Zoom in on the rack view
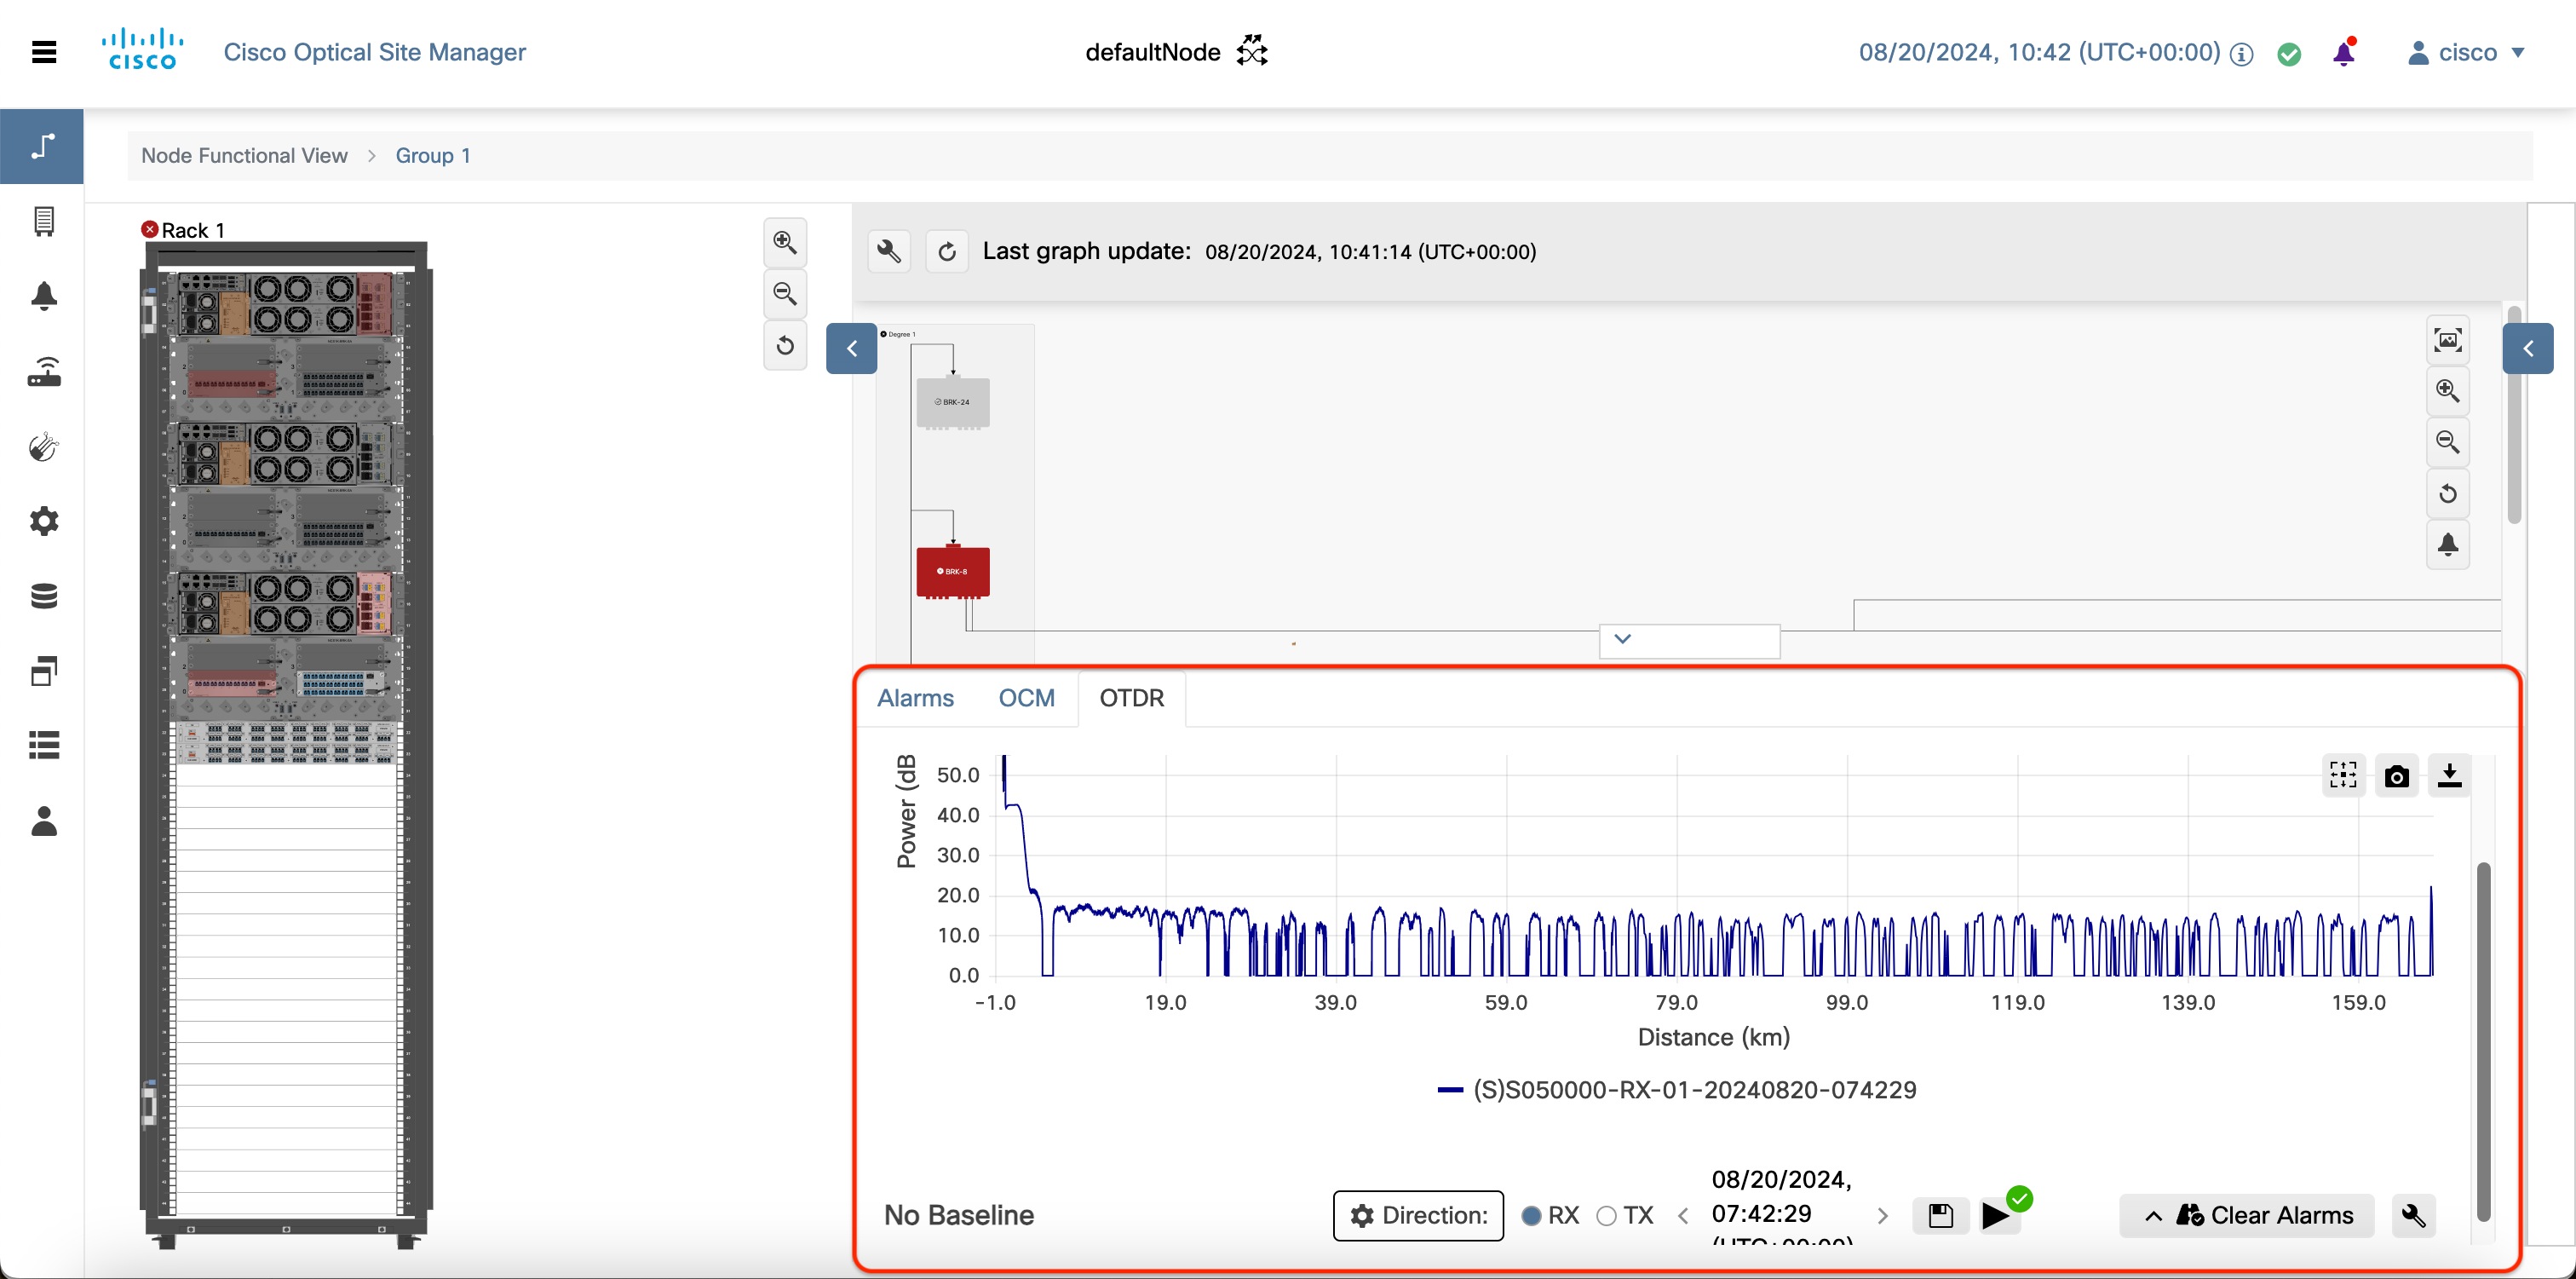2576x1279 pixels. pyautogui.click(x=785, y=242)
